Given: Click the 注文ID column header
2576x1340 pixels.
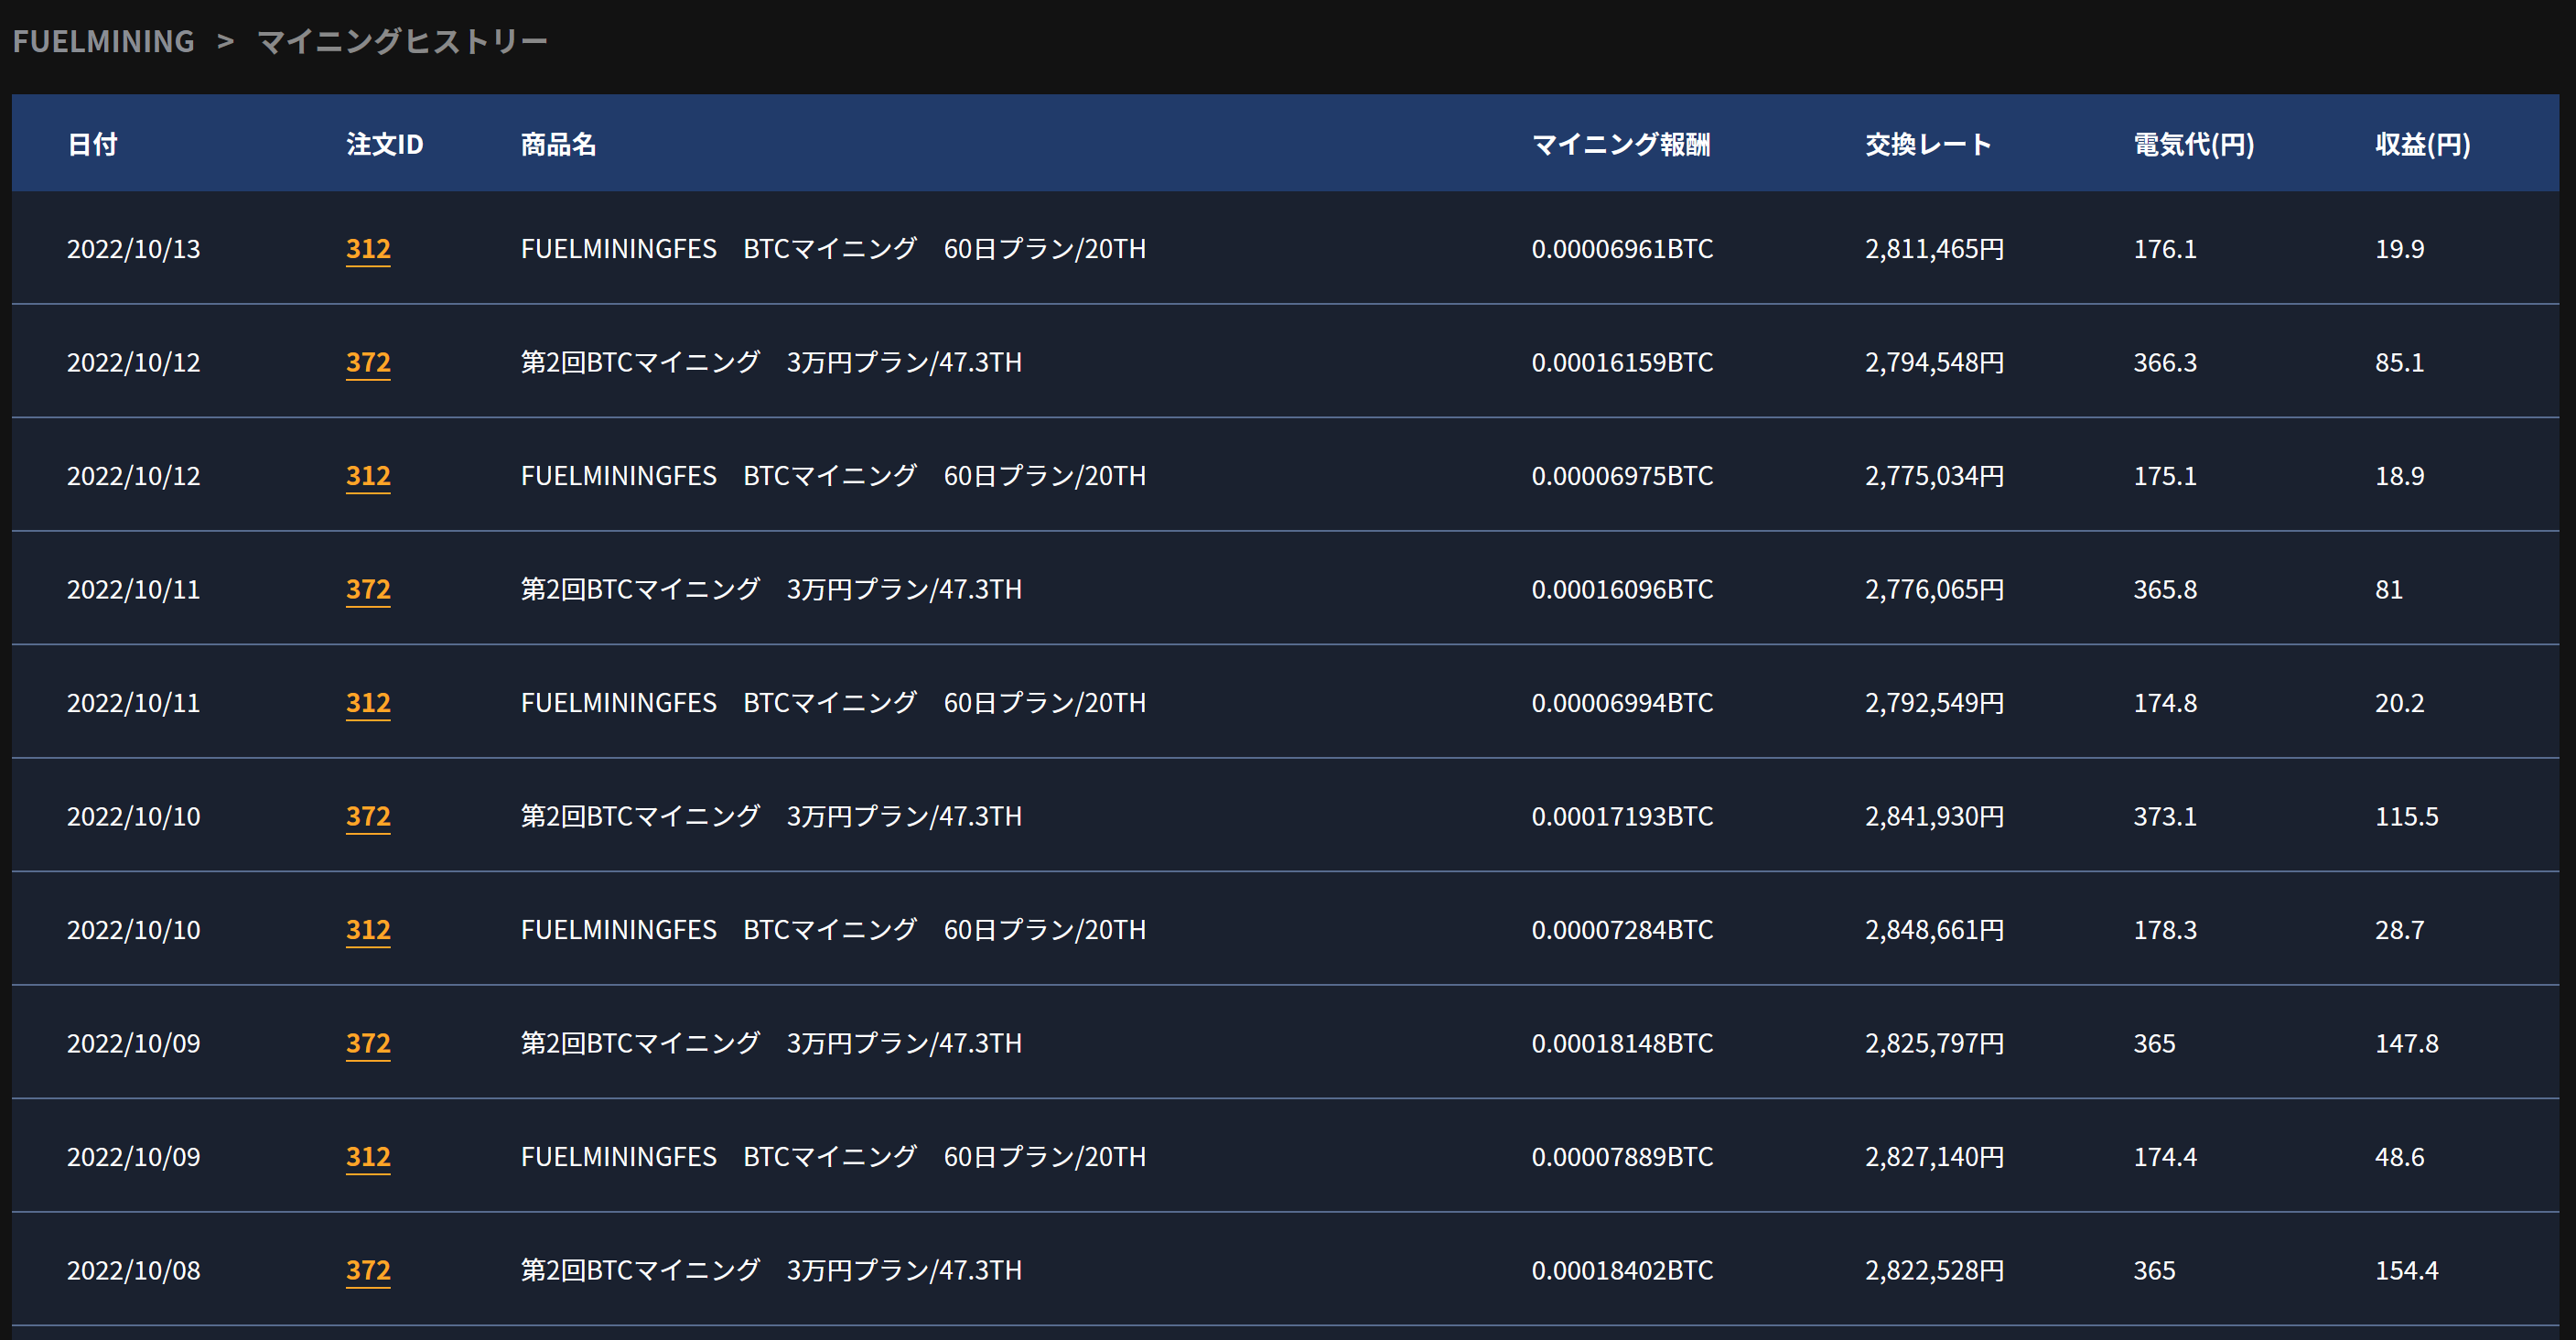Looking at the screenshot, I should (x=384, y=144).
